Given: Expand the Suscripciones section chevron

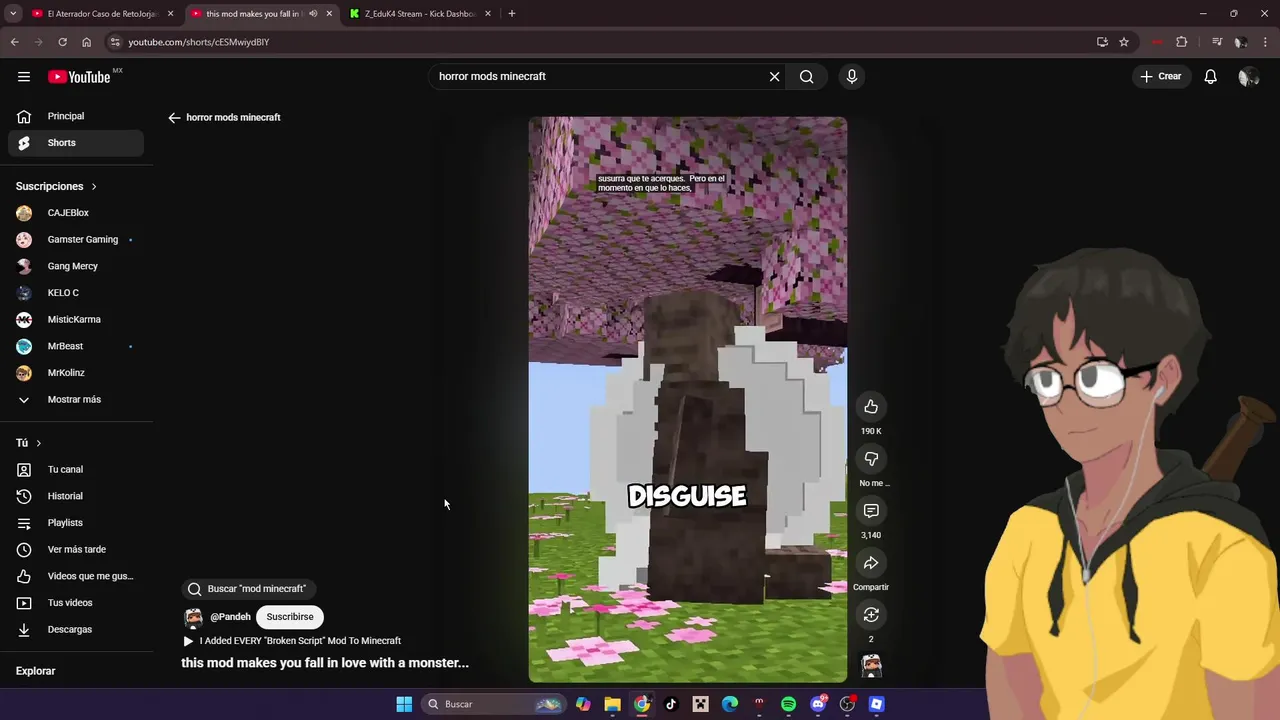Looking at the screenshot, I should (x=94, y=187).
